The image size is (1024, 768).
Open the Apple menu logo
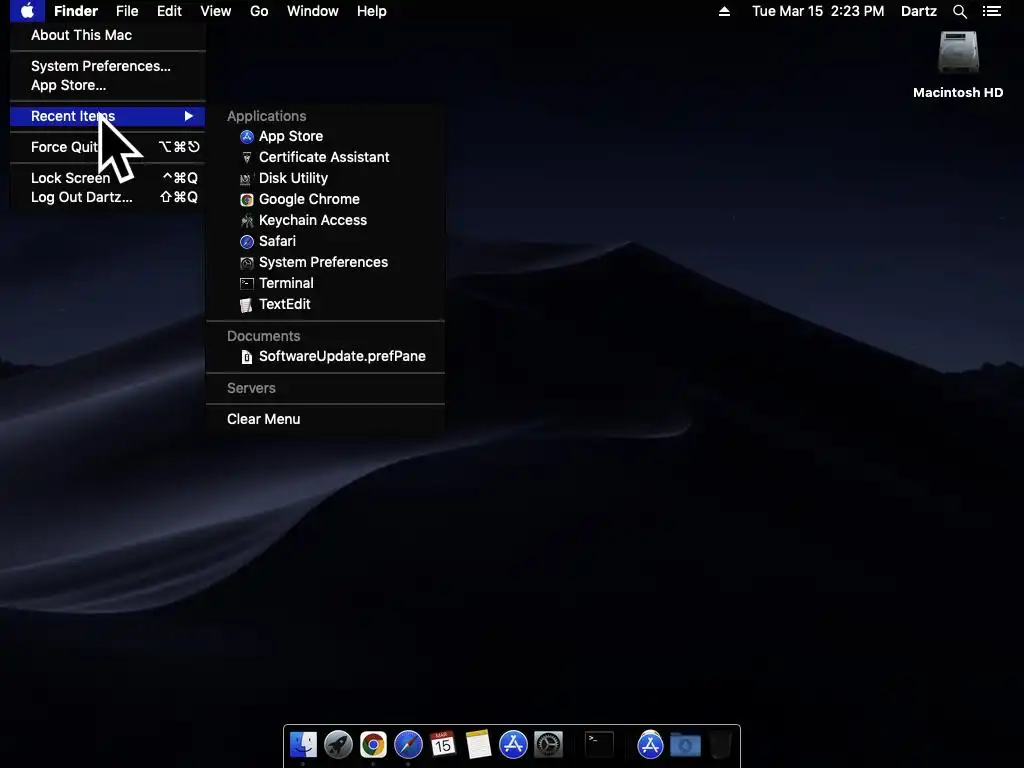click(x=27, y=11)
